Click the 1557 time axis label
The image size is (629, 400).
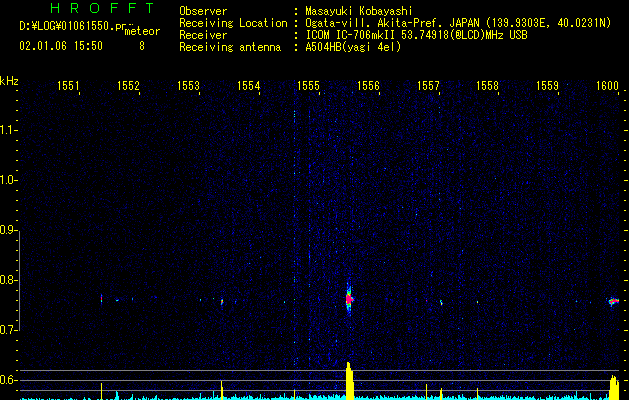(x=428, y=86)
